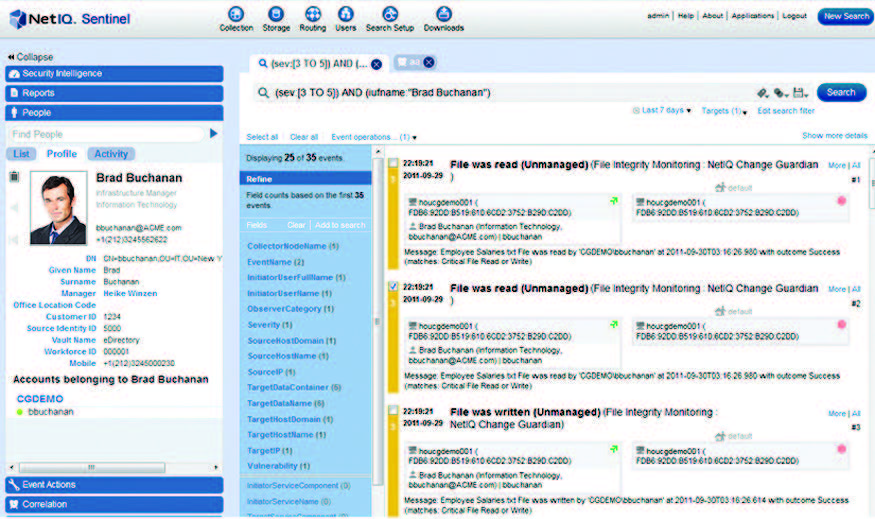Open manager Heike Winzen link
Viewport: 875px width, 519px height.
pos(130,294)
